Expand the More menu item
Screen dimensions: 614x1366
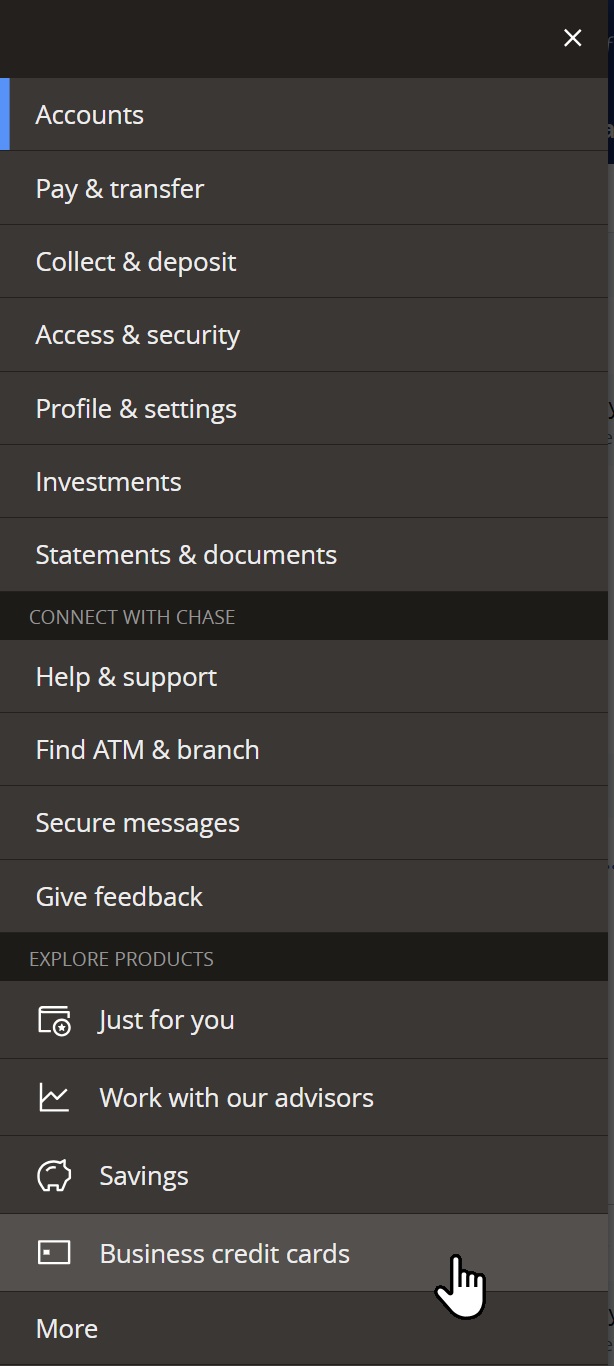(67, 1329)
